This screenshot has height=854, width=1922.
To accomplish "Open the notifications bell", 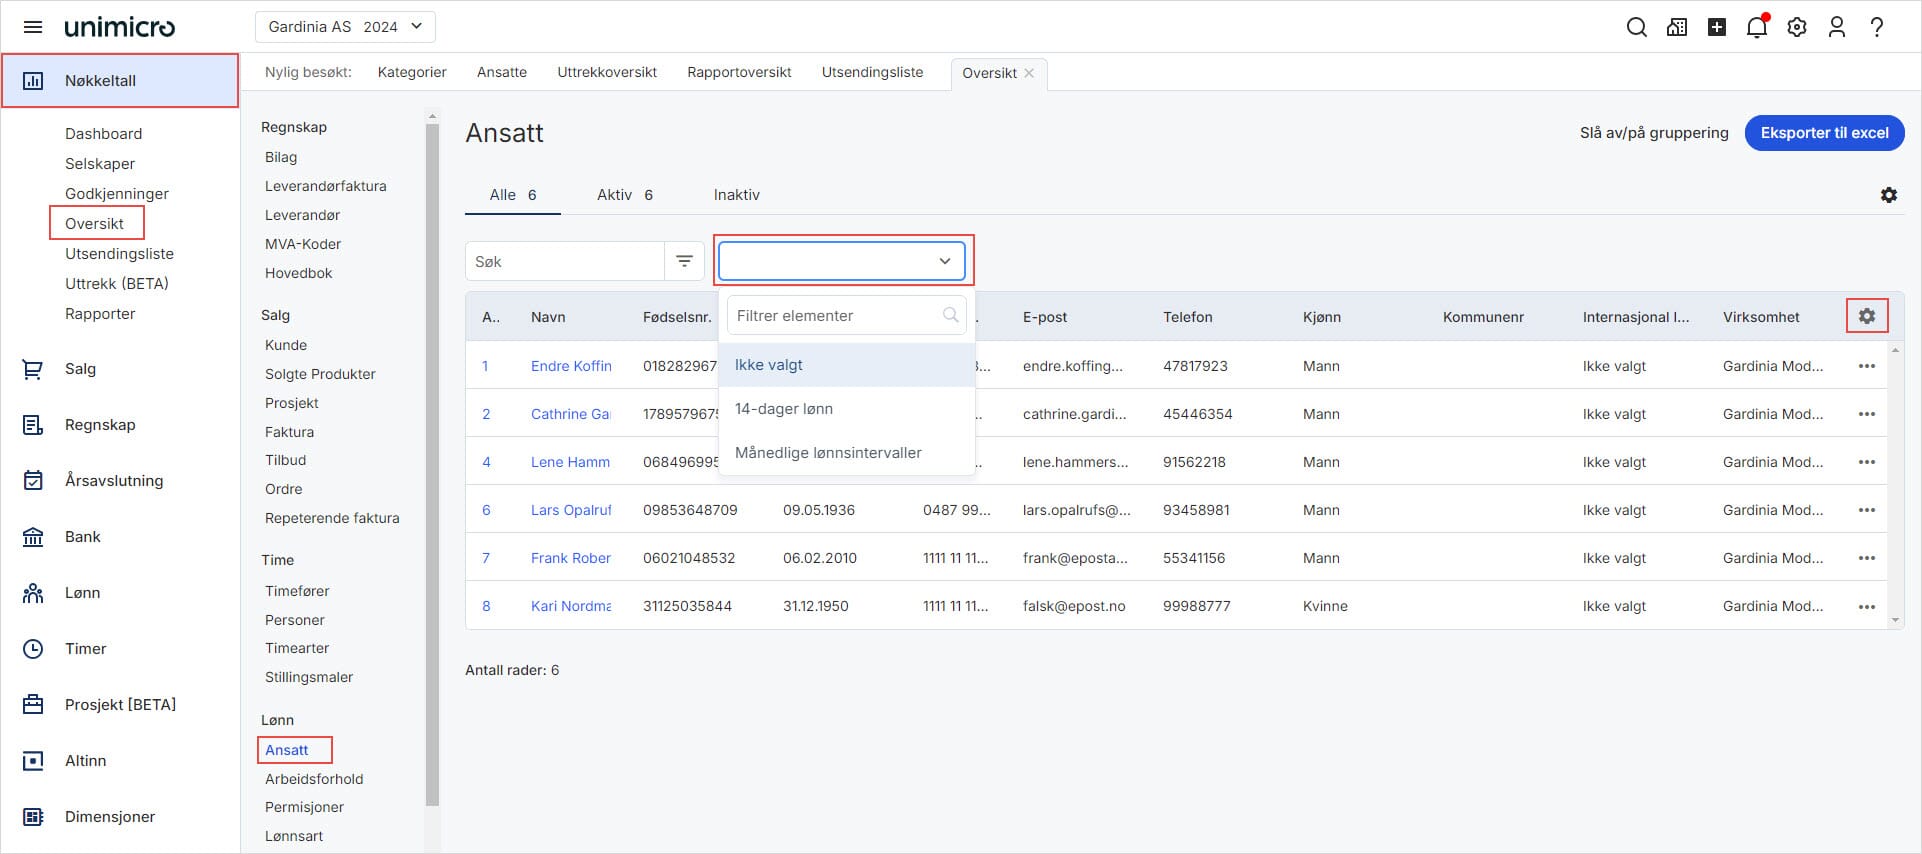I will pyautogui.click(x=1756, y=27).
